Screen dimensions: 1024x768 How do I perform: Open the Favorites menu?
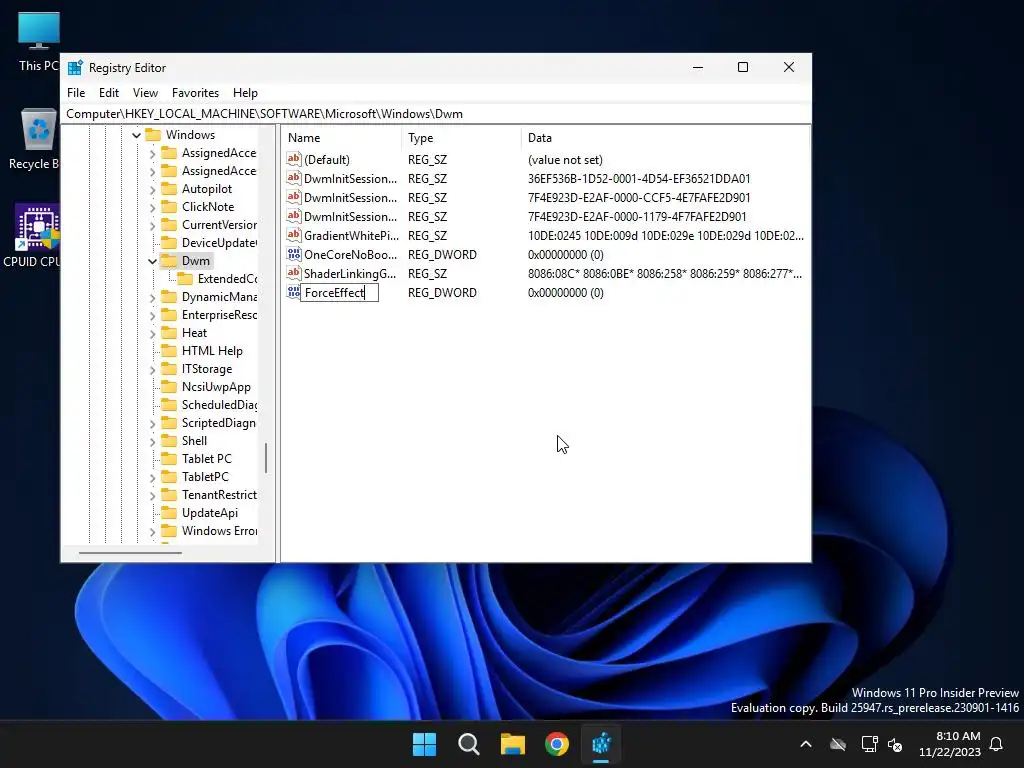pyautogui.click(x=195, y=93)
